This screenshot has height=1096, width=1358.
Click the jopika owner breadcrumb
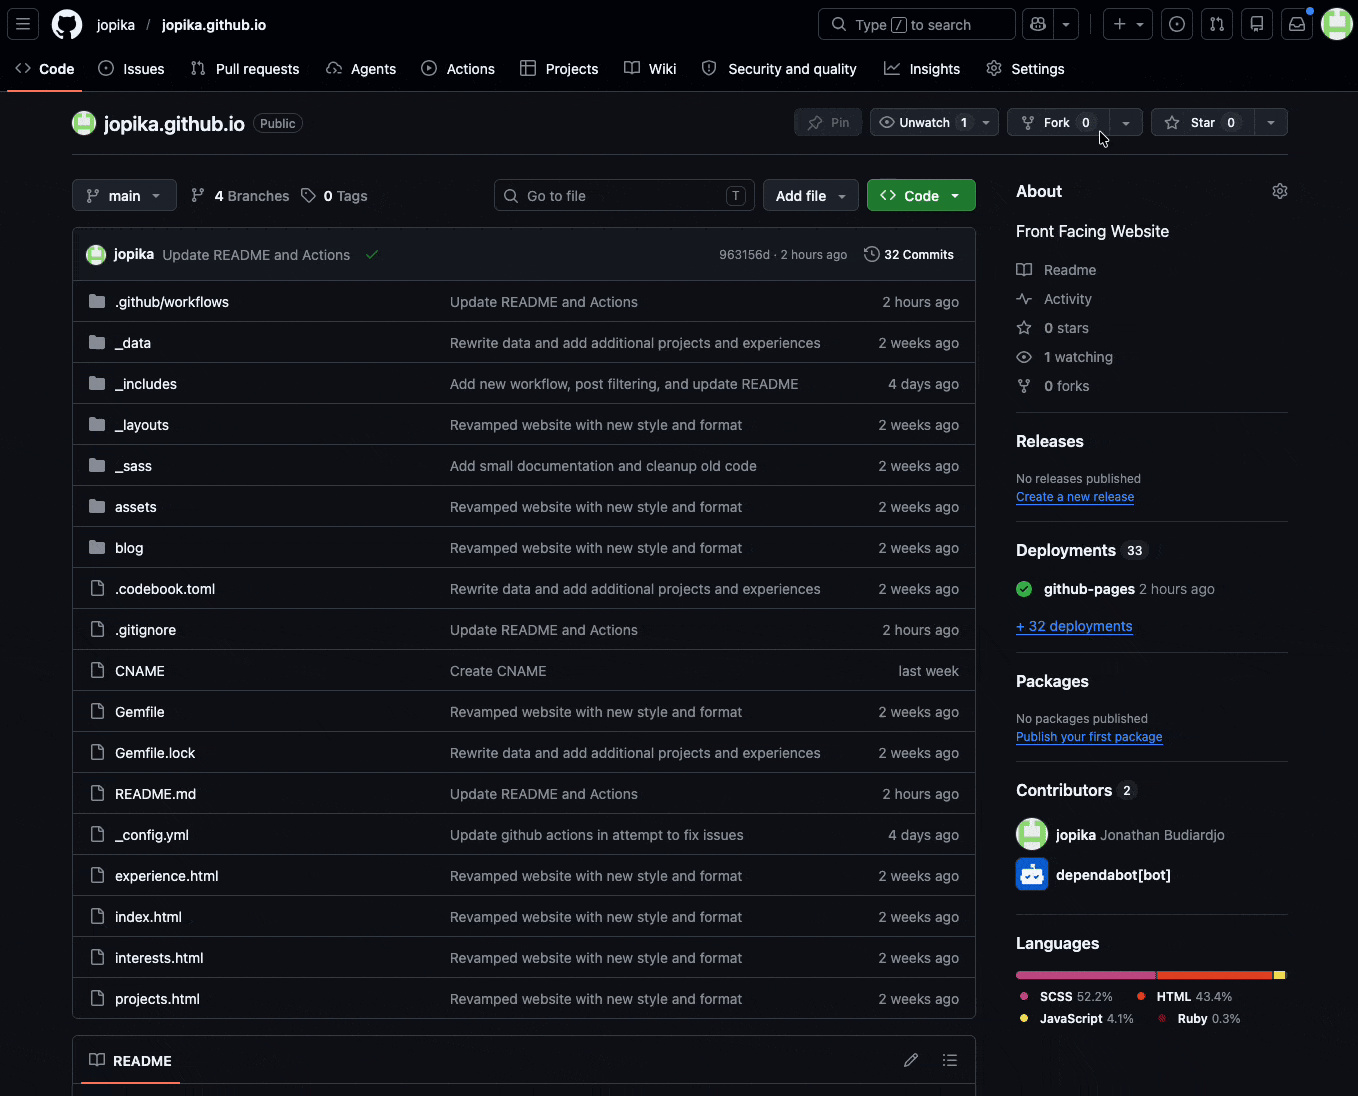tap(116, 25)
